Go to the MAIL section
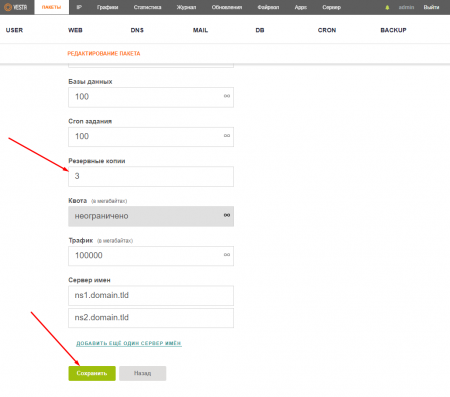The image size is (450, 397). point(200,30)
